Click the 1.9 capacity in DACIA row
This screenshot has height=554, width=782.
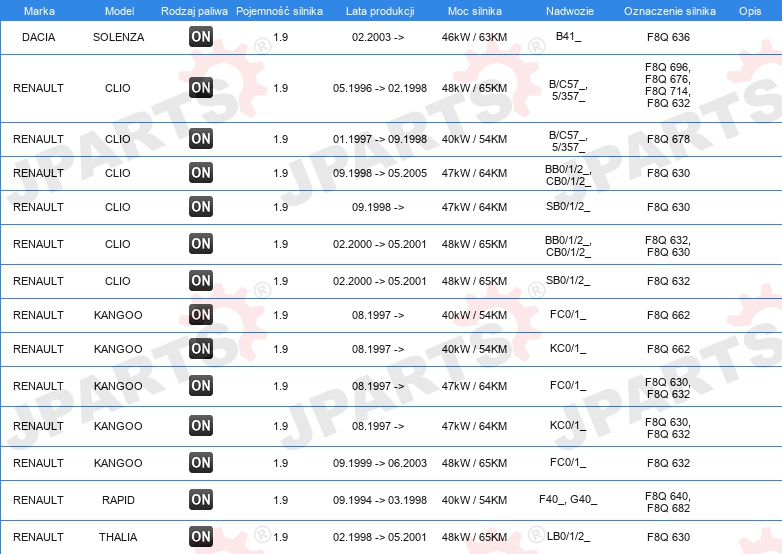point(281,37)
